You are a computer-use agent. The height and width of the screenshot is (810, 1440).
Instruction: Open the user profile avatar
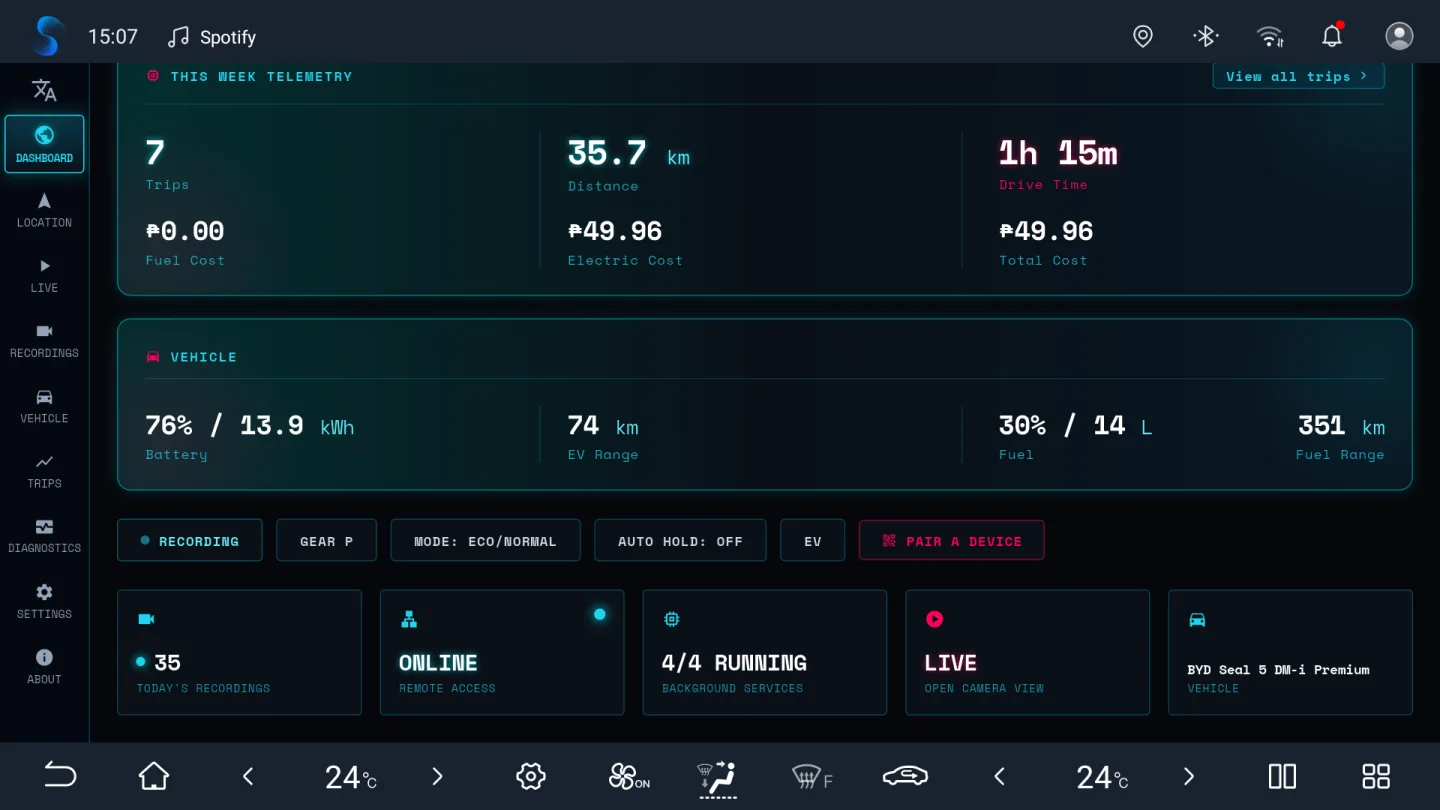pos(1399,36)
